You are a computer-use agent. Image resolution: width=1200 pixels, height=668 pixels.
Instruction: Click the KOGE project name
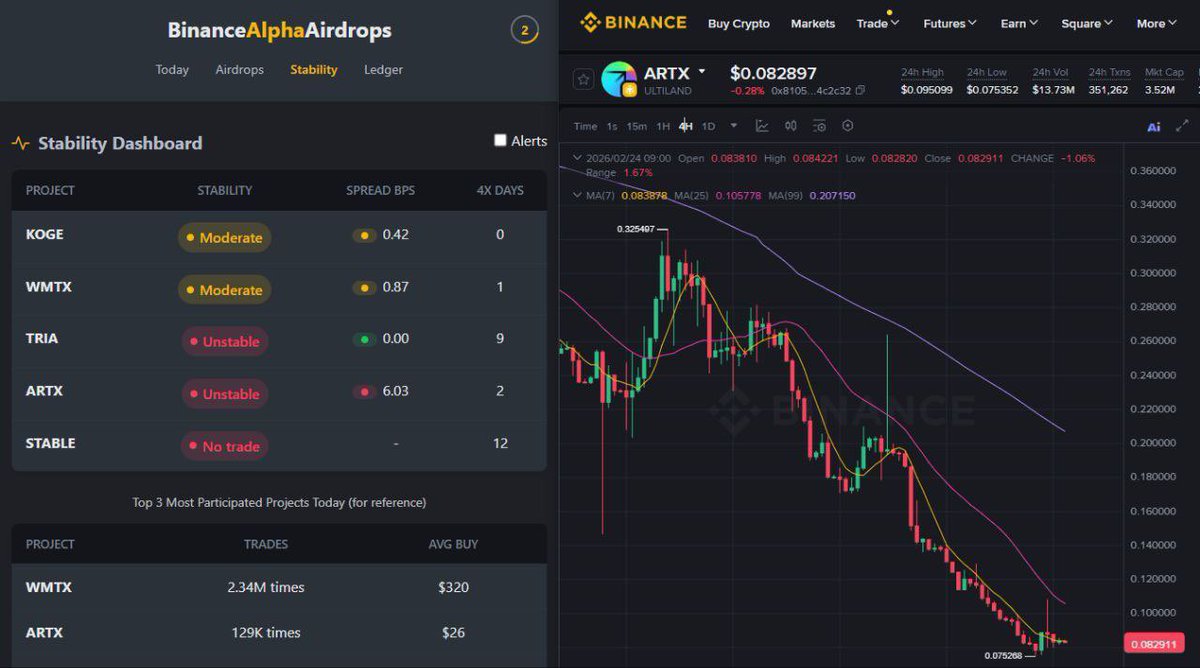pos(44,234)
